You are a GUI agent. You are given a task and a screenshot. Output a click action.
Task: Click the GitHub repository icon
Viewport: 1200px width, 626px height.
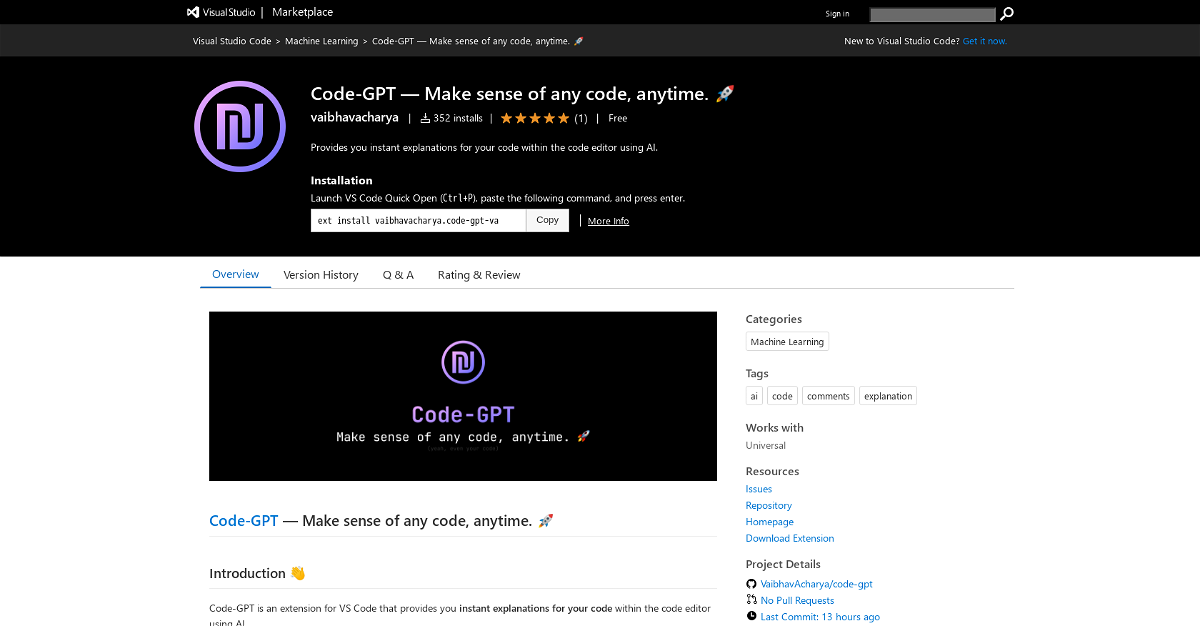752,584
